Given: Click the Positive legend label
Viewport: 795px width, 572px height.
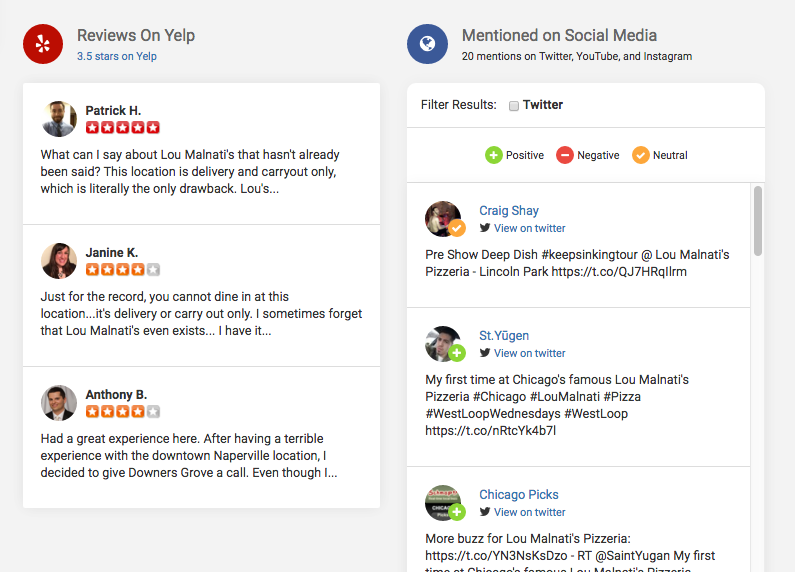Looking at the screenshot, I should pos(525,155).
